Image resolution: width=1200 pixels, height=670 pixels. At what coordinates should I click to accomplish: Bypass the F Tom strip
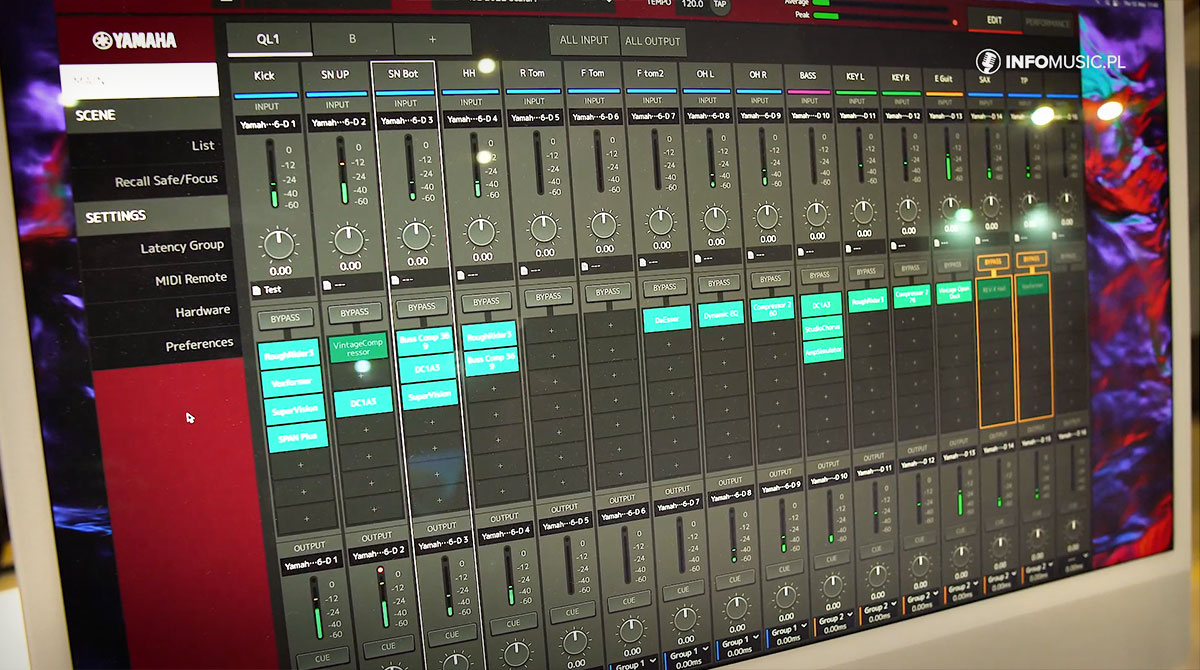tap(608, 292)
